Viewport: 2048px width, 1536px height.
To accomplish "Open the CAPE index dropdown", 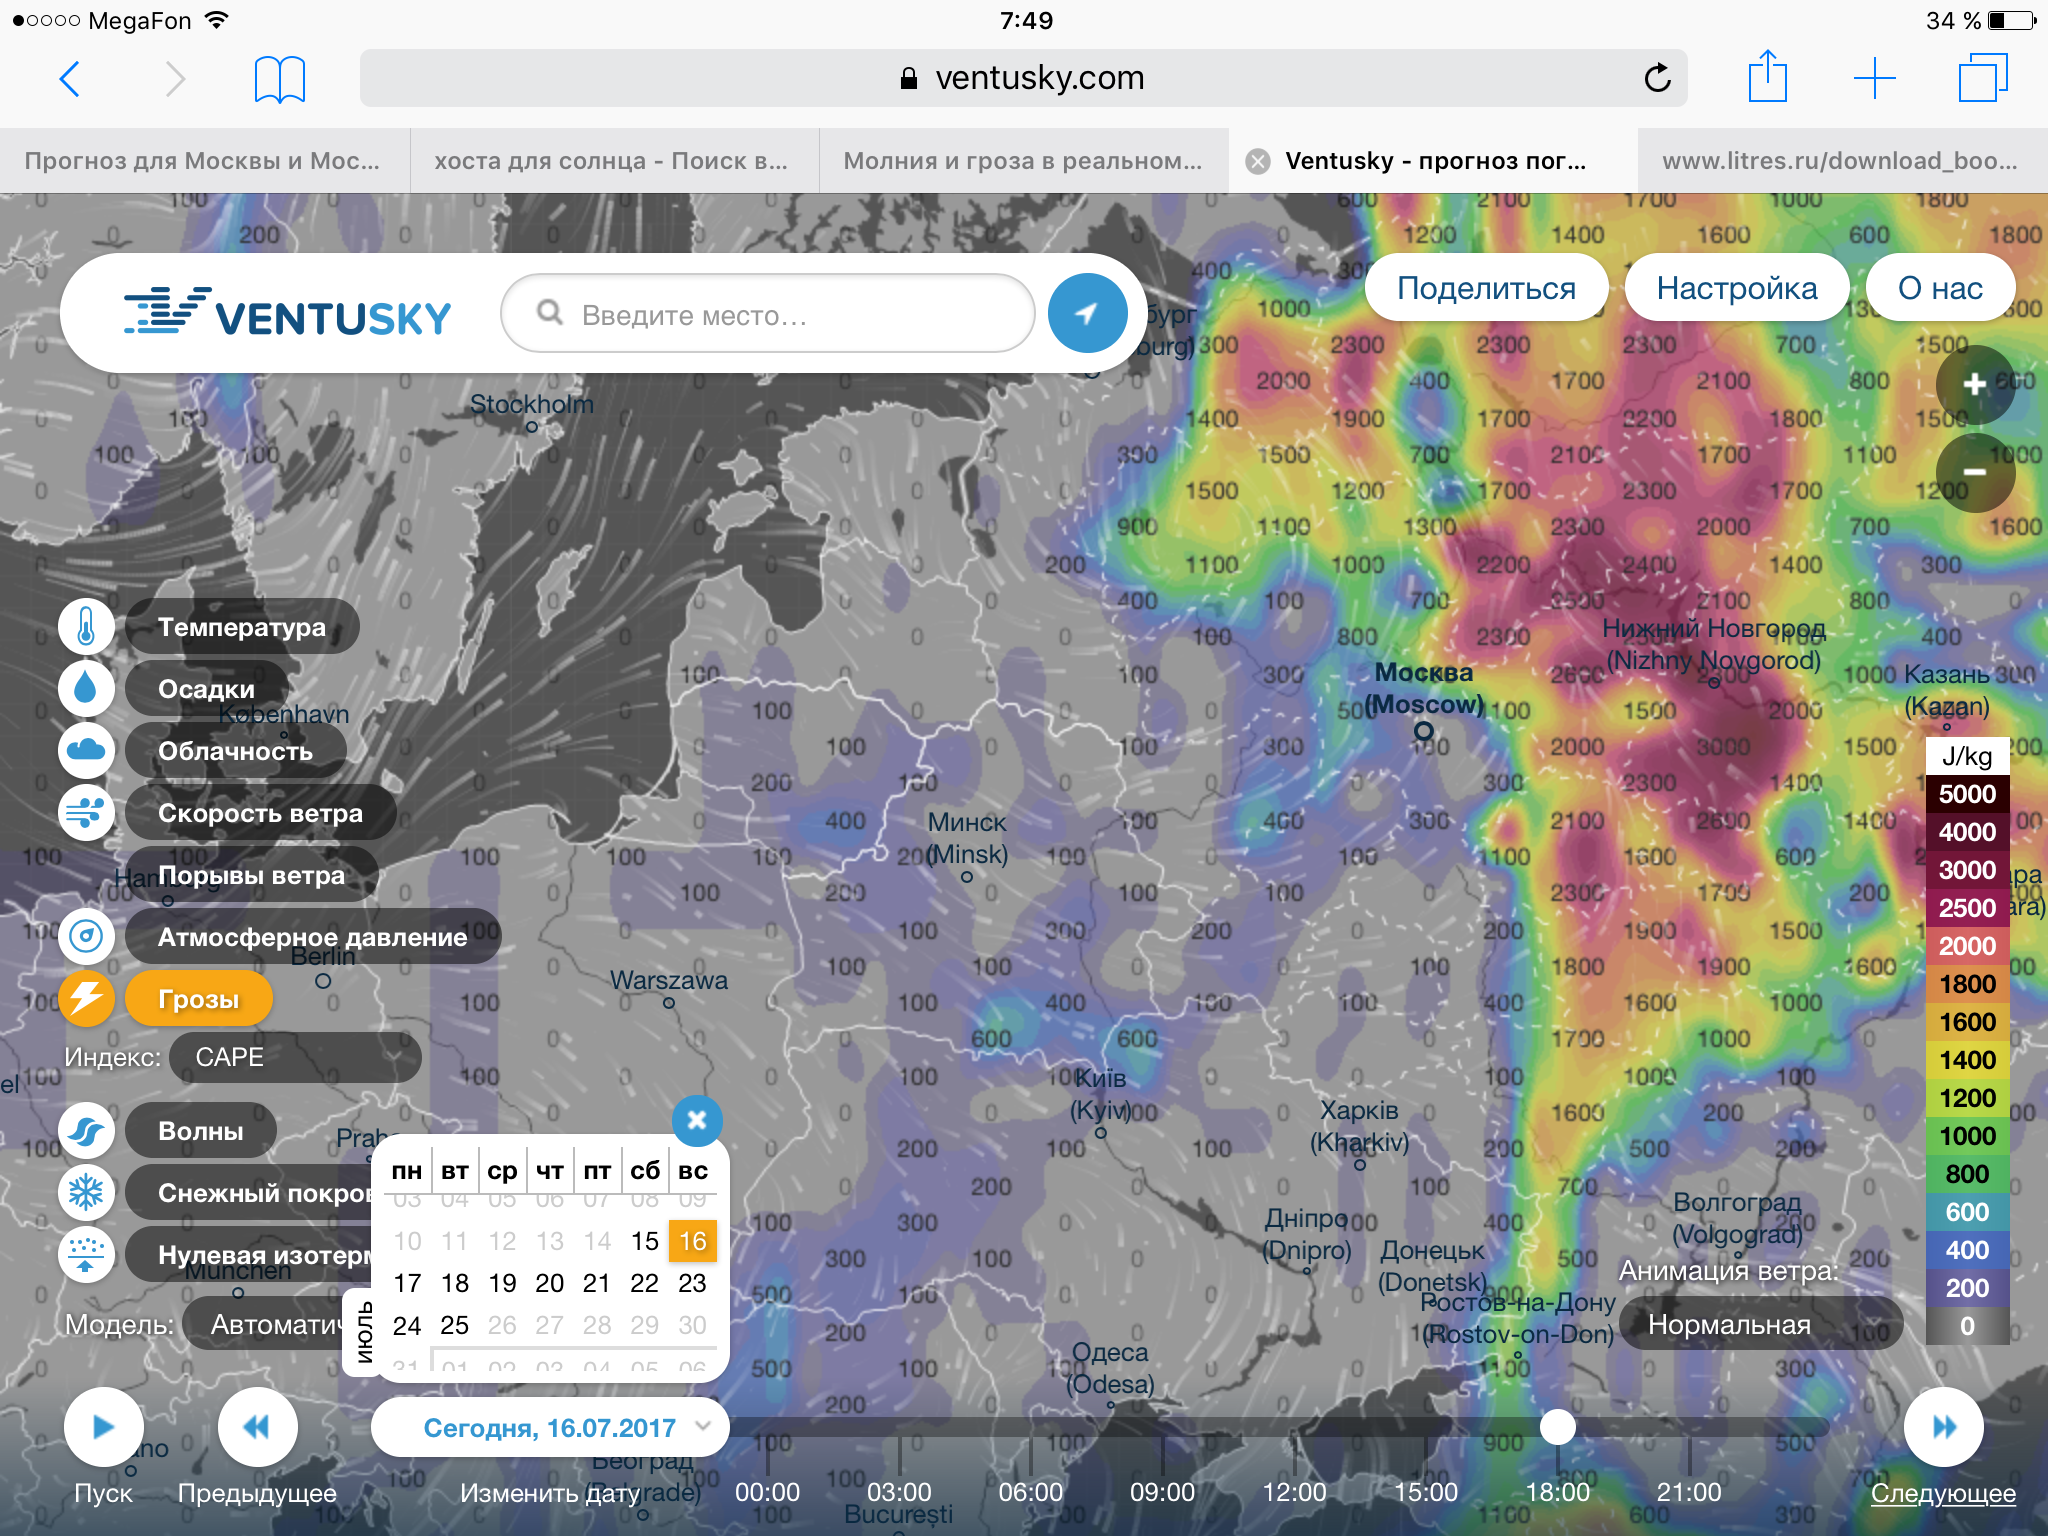I will pyautogui.click(x=294, y=1057).
